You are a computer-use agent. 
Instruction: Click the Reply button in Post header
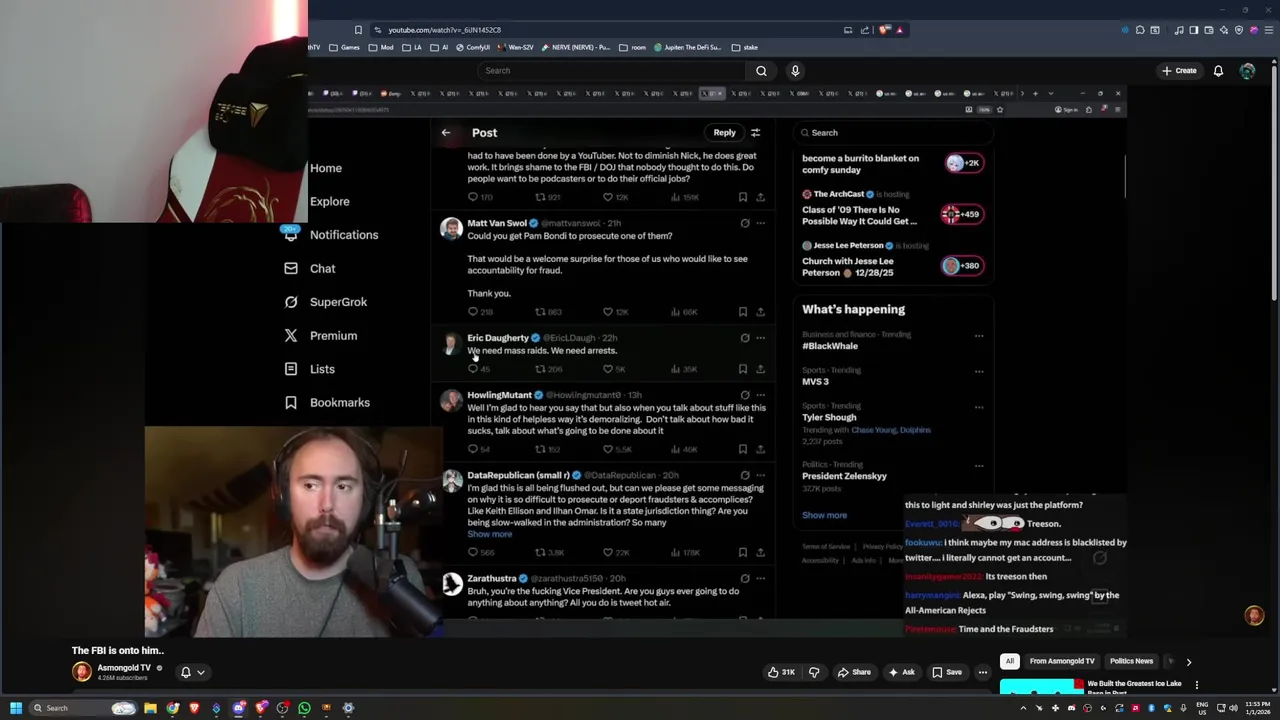click(x=724, y=132)
